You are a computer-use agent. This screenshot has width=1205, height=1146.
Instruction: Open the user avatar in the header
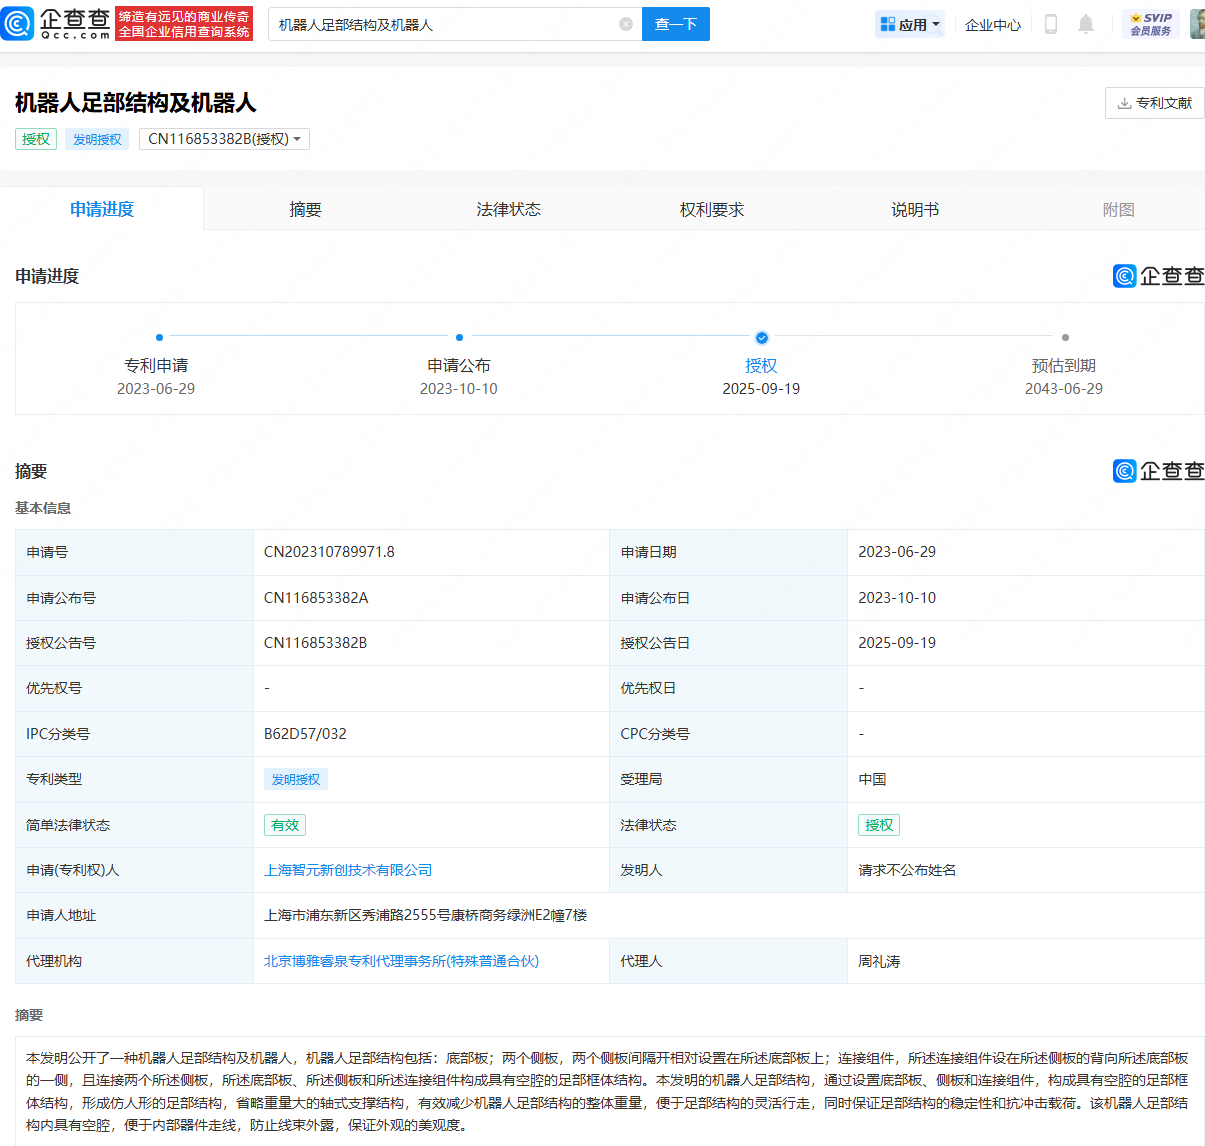click(1197, 24)
